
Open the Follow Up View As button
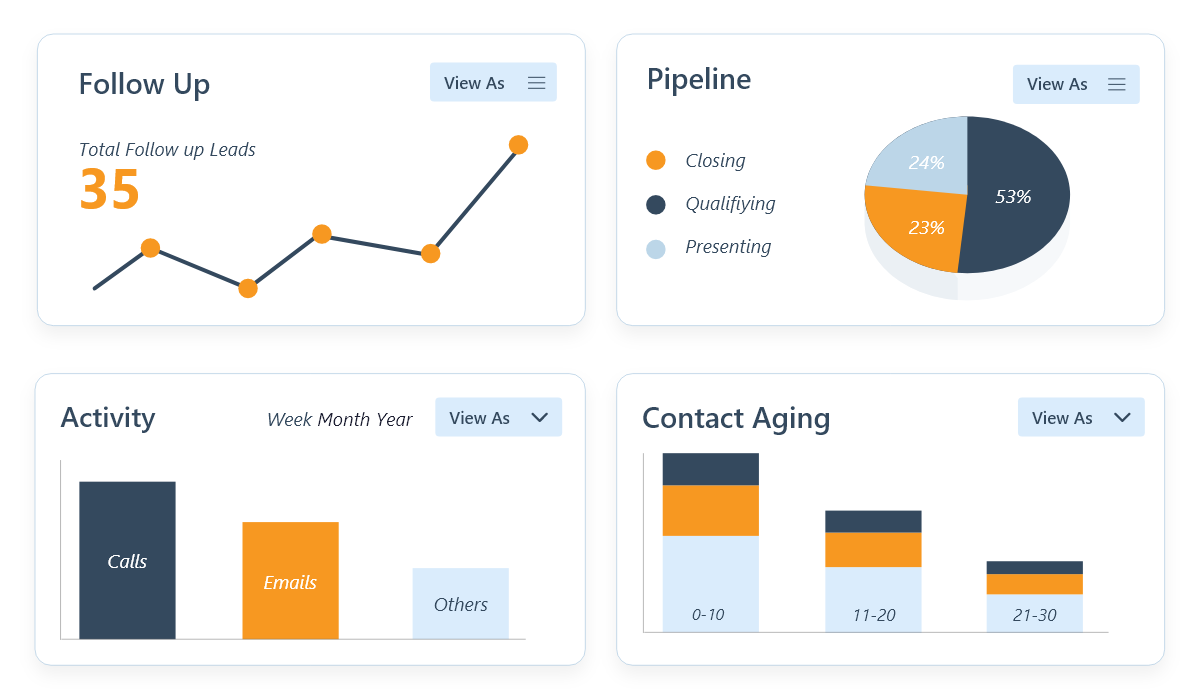(475, 83)
